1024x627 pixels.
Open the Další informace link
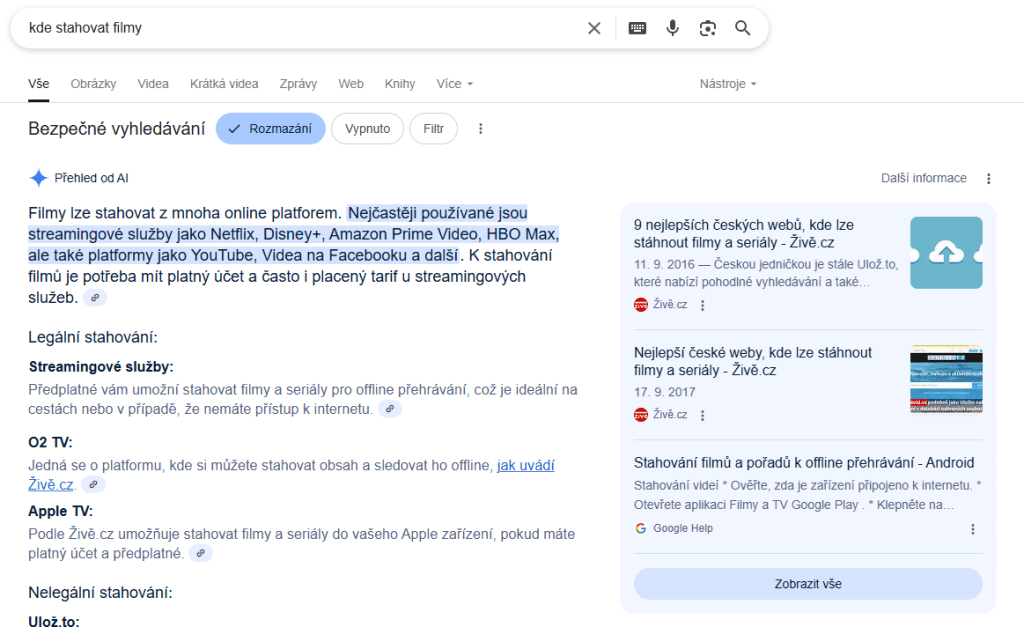point(923,178)
